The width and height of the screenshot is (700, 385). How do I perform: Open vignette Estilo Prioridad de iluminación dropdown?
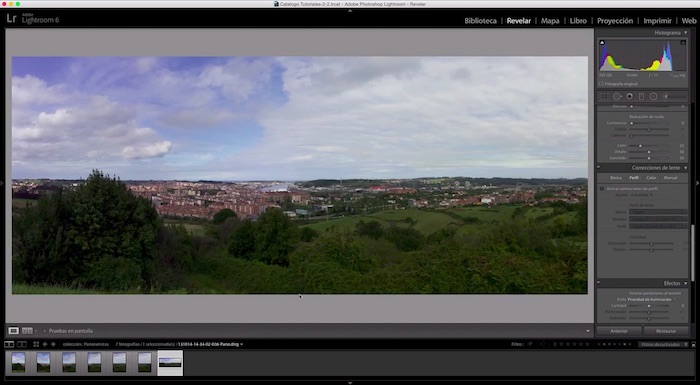pyautogui.click(x=651, y=299)
